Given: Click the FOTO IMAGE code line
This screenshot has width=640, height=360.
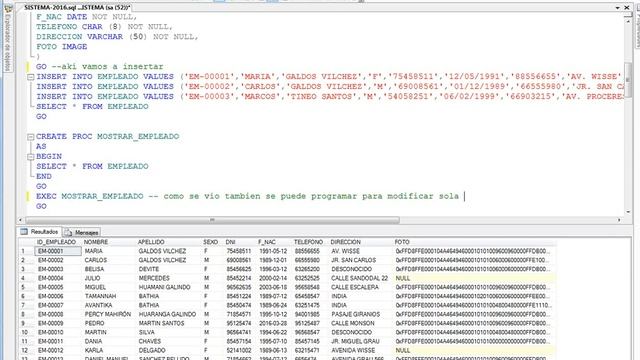Looking at the screenshot, I should point(62,47).
